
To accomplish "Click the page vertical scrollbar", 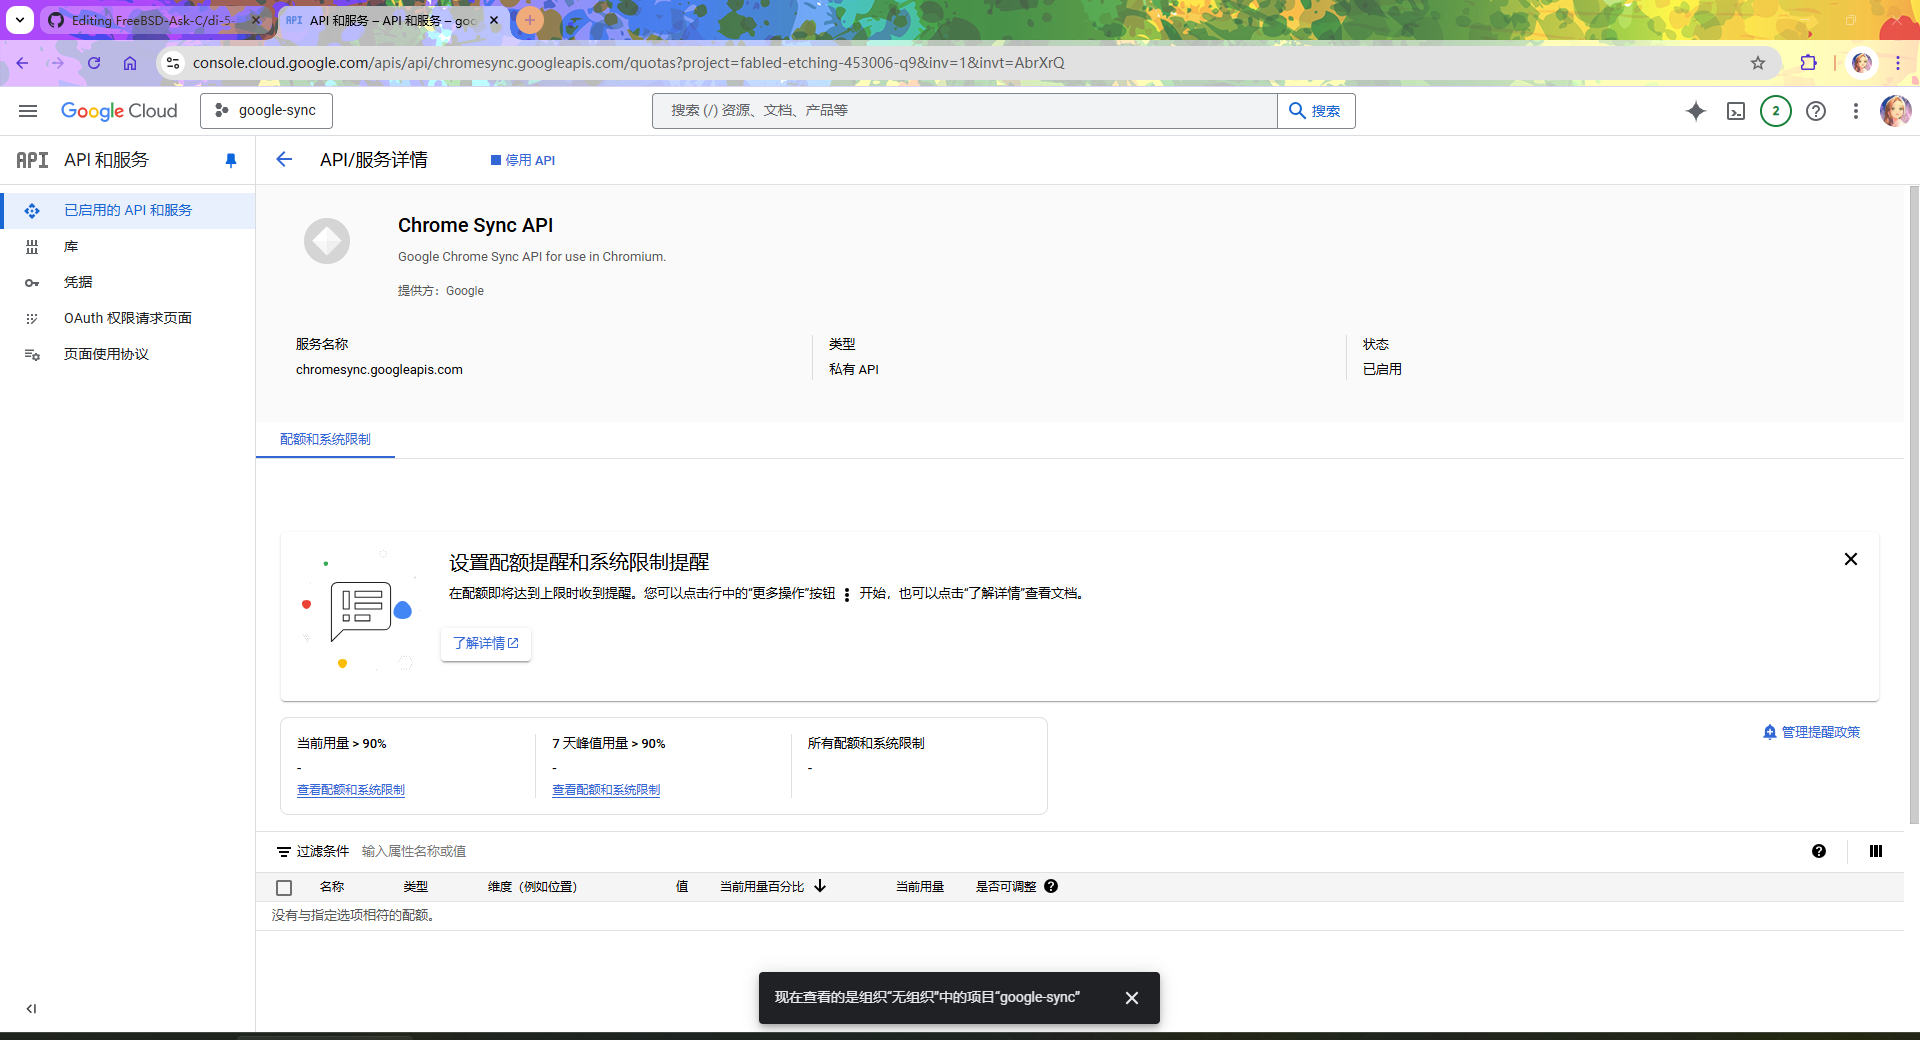I will (1914, 505).
